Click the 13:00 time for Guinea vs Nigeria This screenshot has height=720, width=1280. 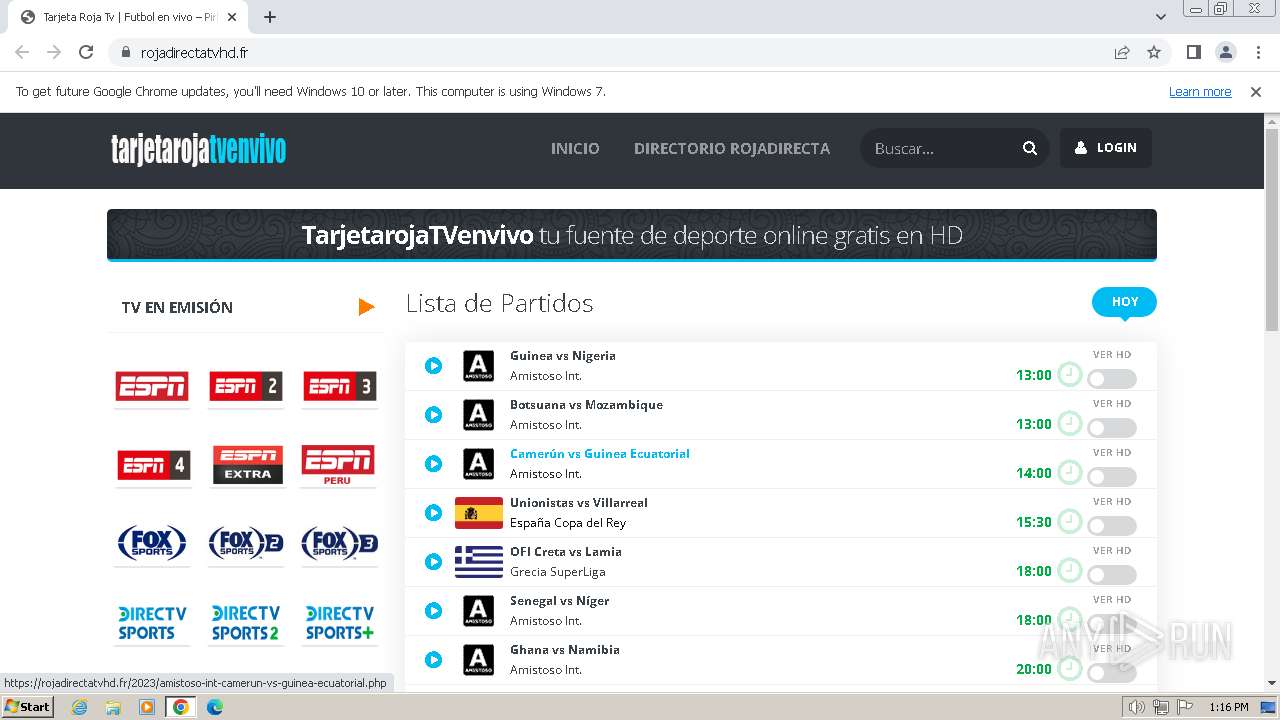tap(1034, 376)
